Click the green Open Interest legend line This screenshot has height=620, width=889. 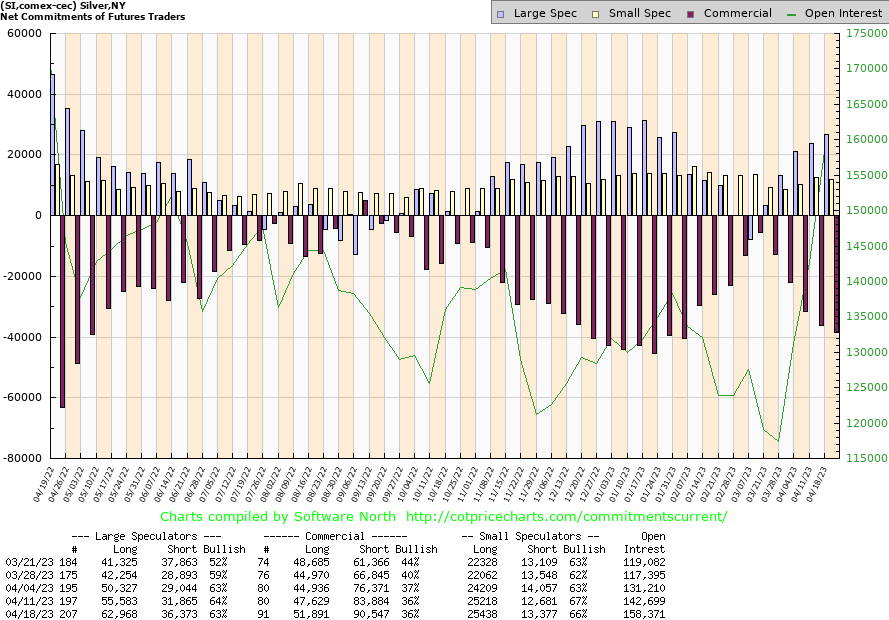point(792,13)
